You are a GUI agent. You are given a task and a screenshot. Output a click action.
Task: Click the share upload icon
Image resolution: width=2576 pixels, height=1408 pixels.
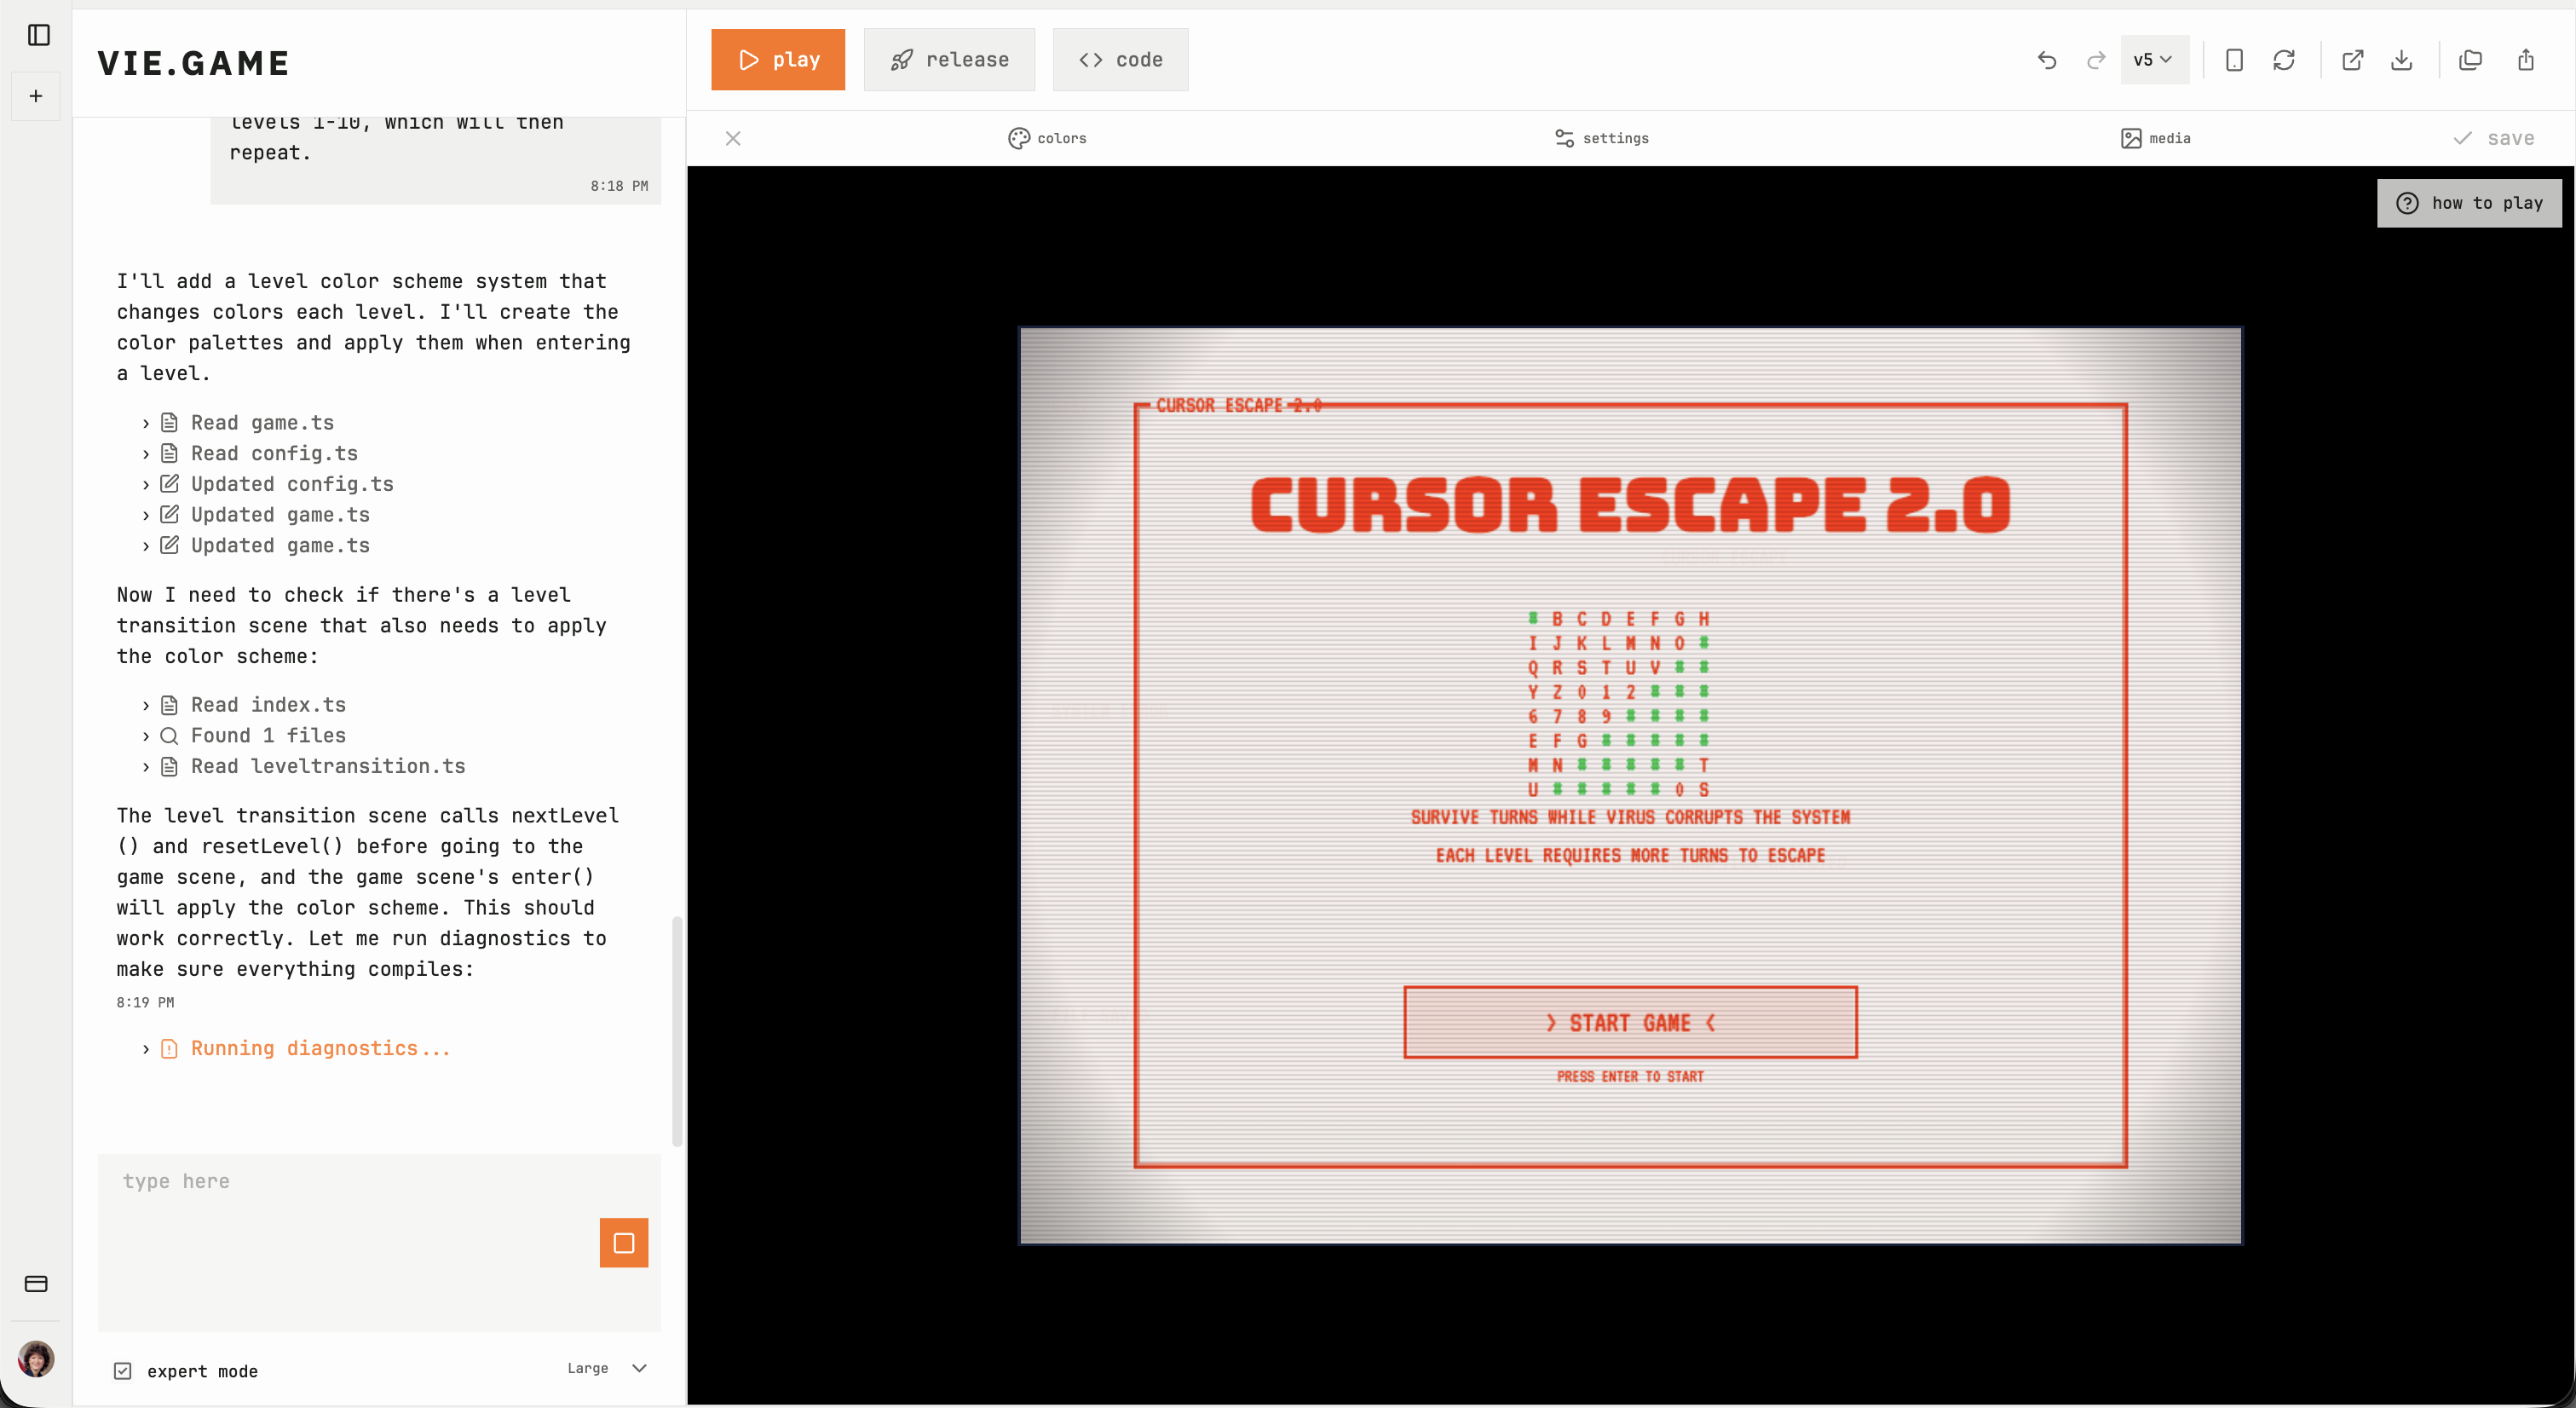coord(2526,60)
